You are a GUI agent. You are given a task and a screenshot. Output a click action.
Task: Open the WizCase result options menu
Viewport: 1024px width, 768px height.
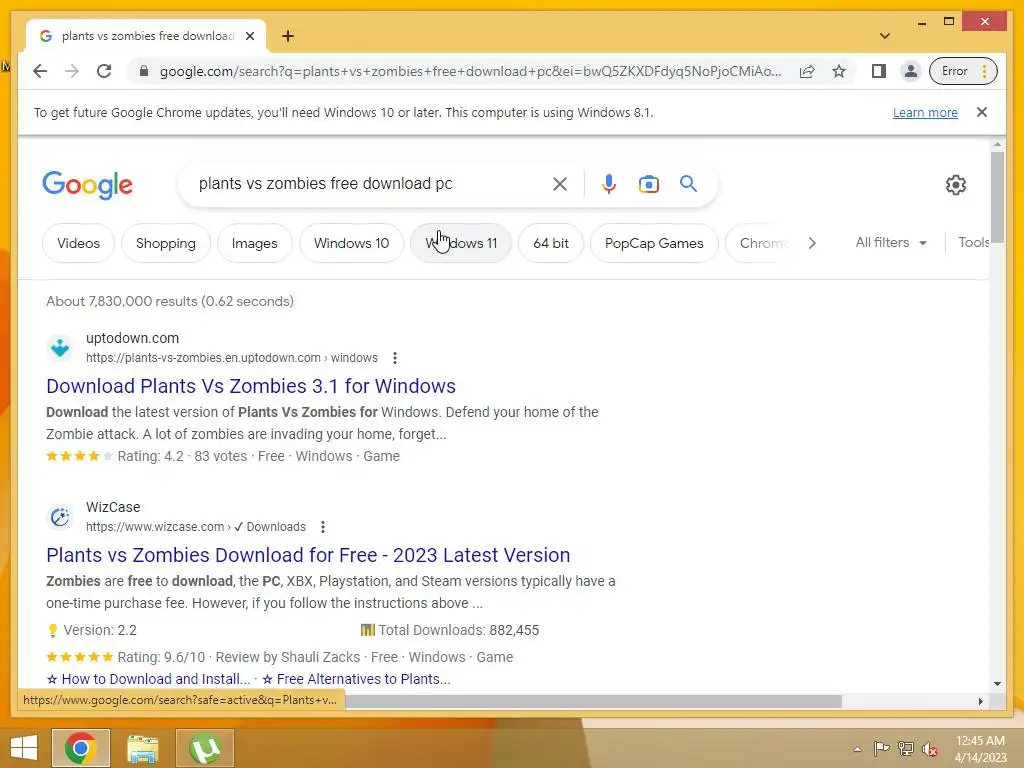click(323, 527)
